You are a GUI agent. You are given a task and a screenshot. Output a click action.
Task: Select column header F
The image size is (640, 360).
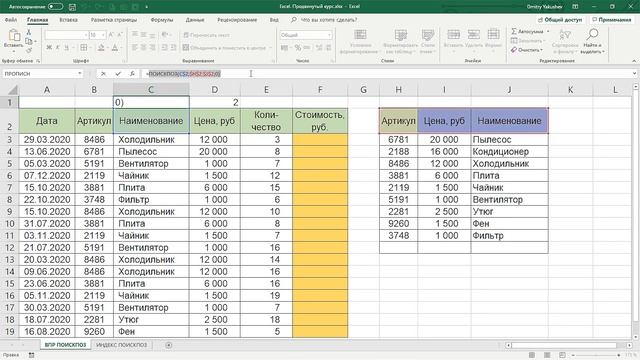click(320, 90)
